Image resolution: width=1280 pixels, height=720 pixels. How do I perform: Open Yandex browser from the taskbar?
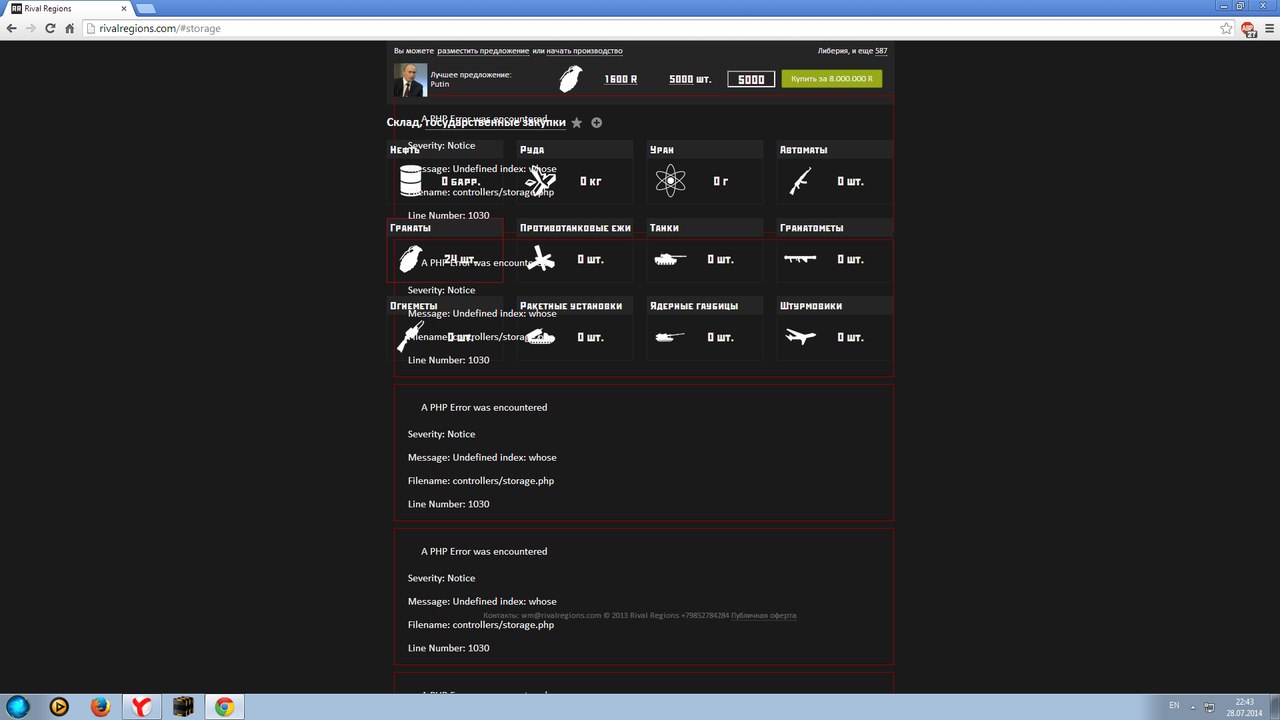142,707
